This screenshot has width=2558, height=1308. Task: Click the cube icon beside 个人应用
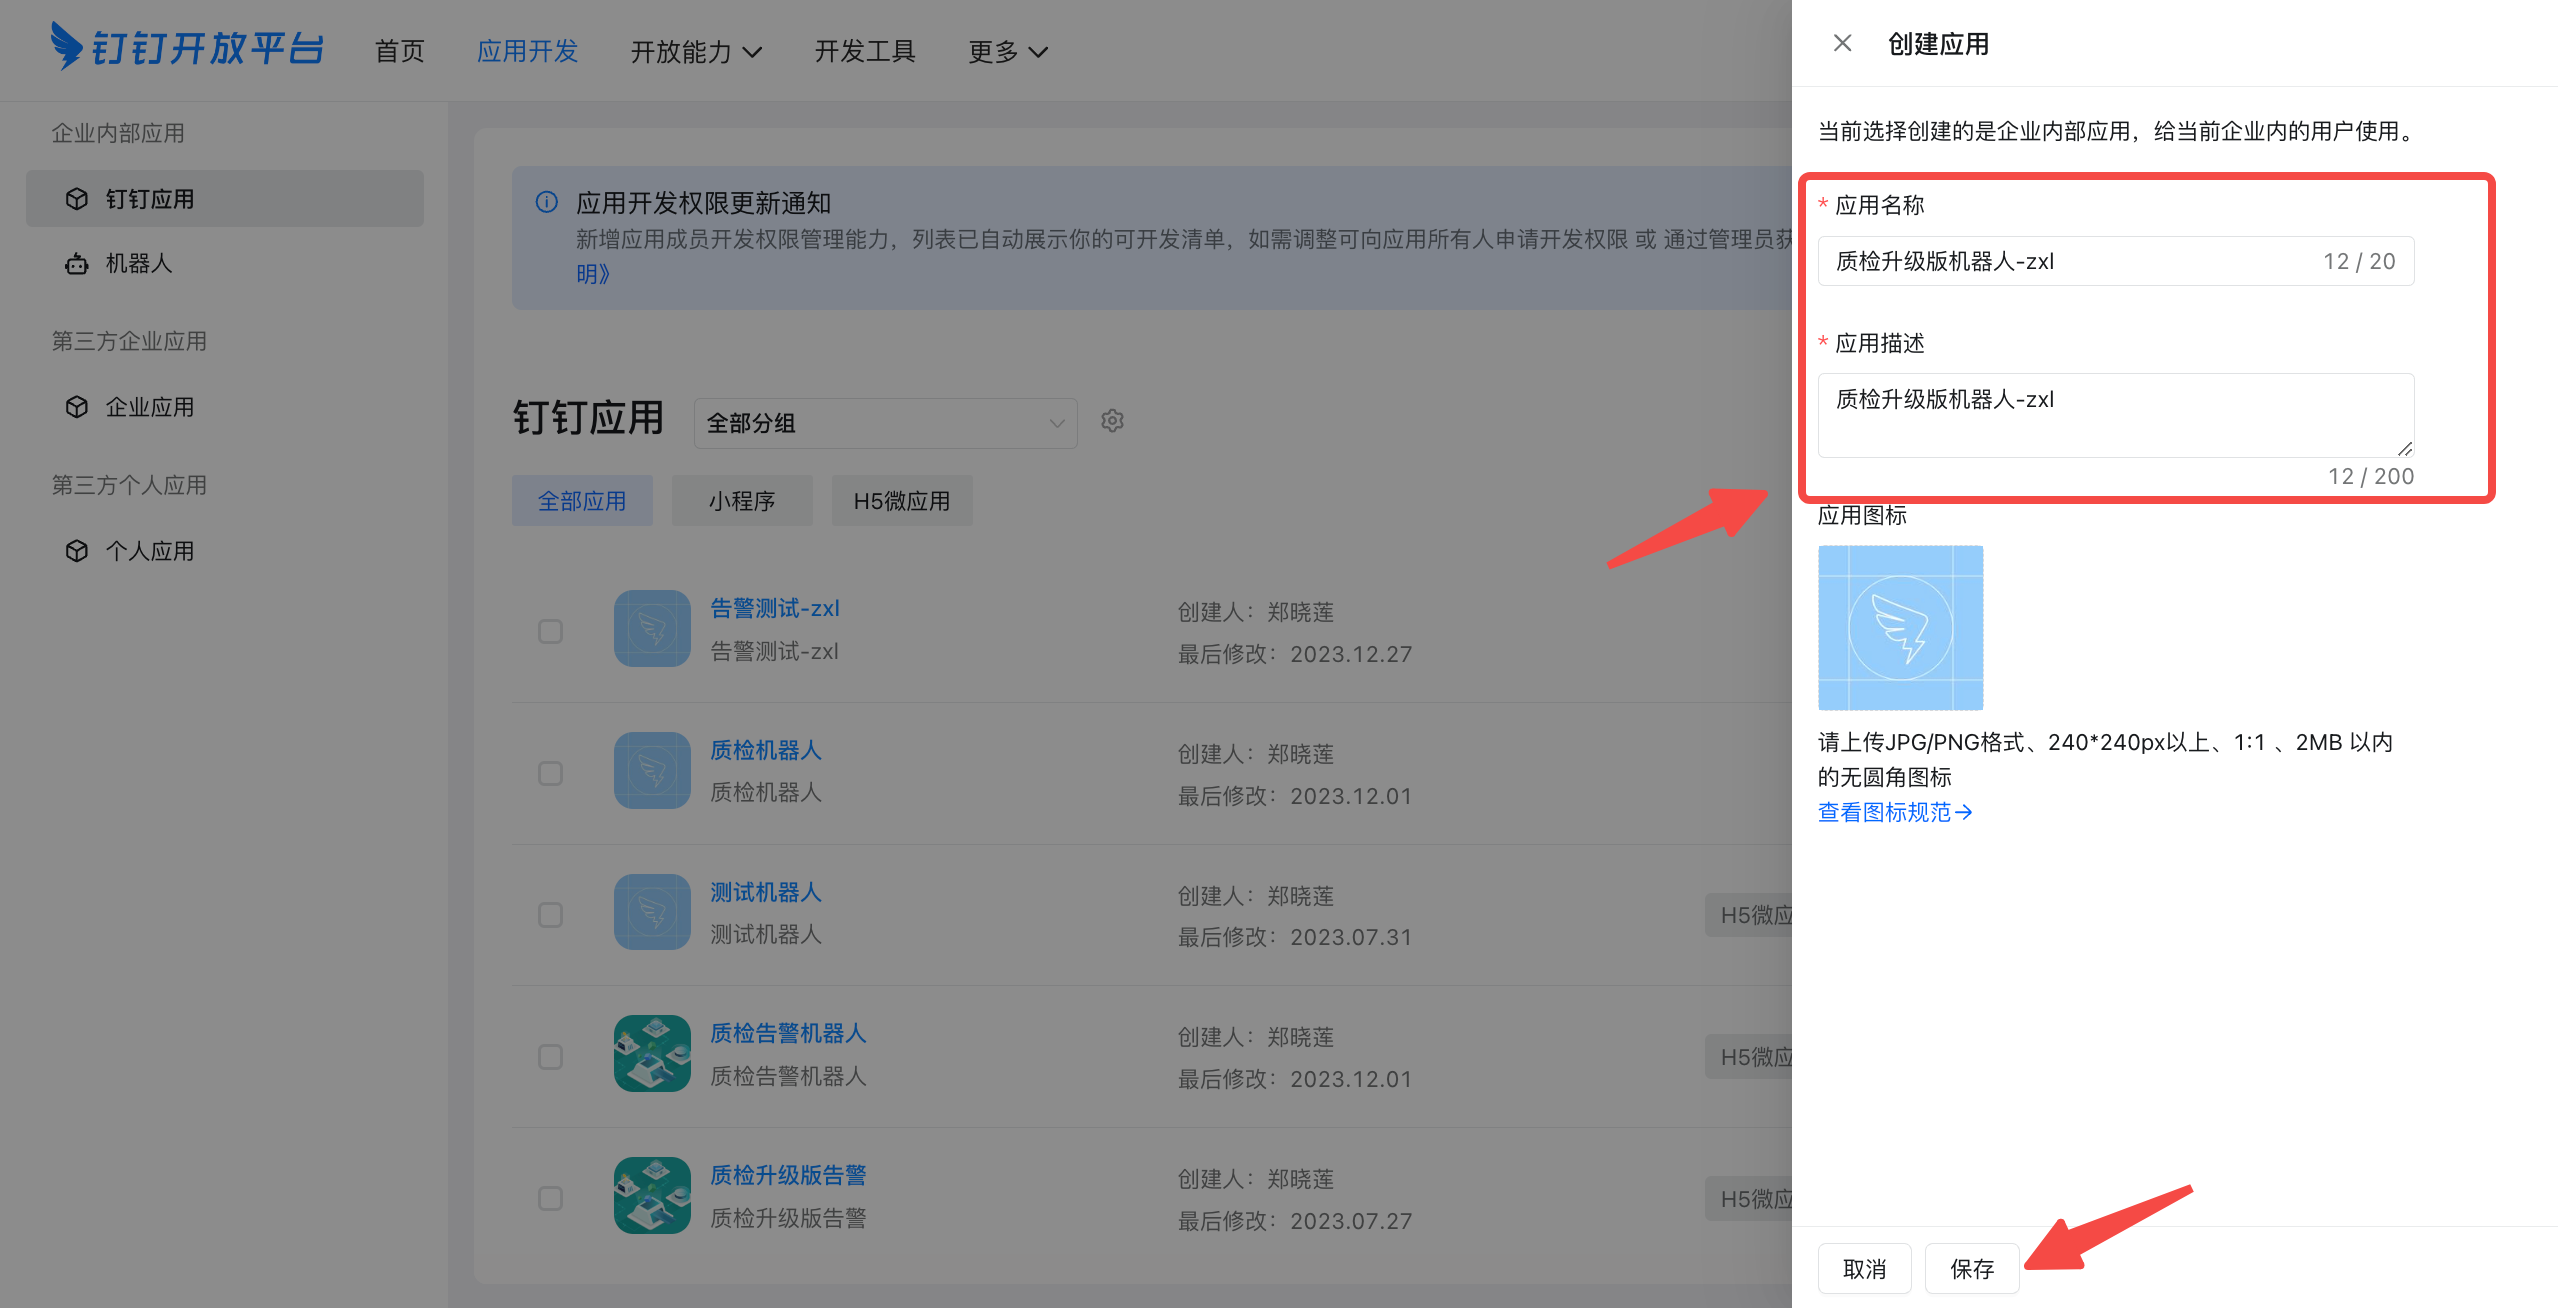77,551
